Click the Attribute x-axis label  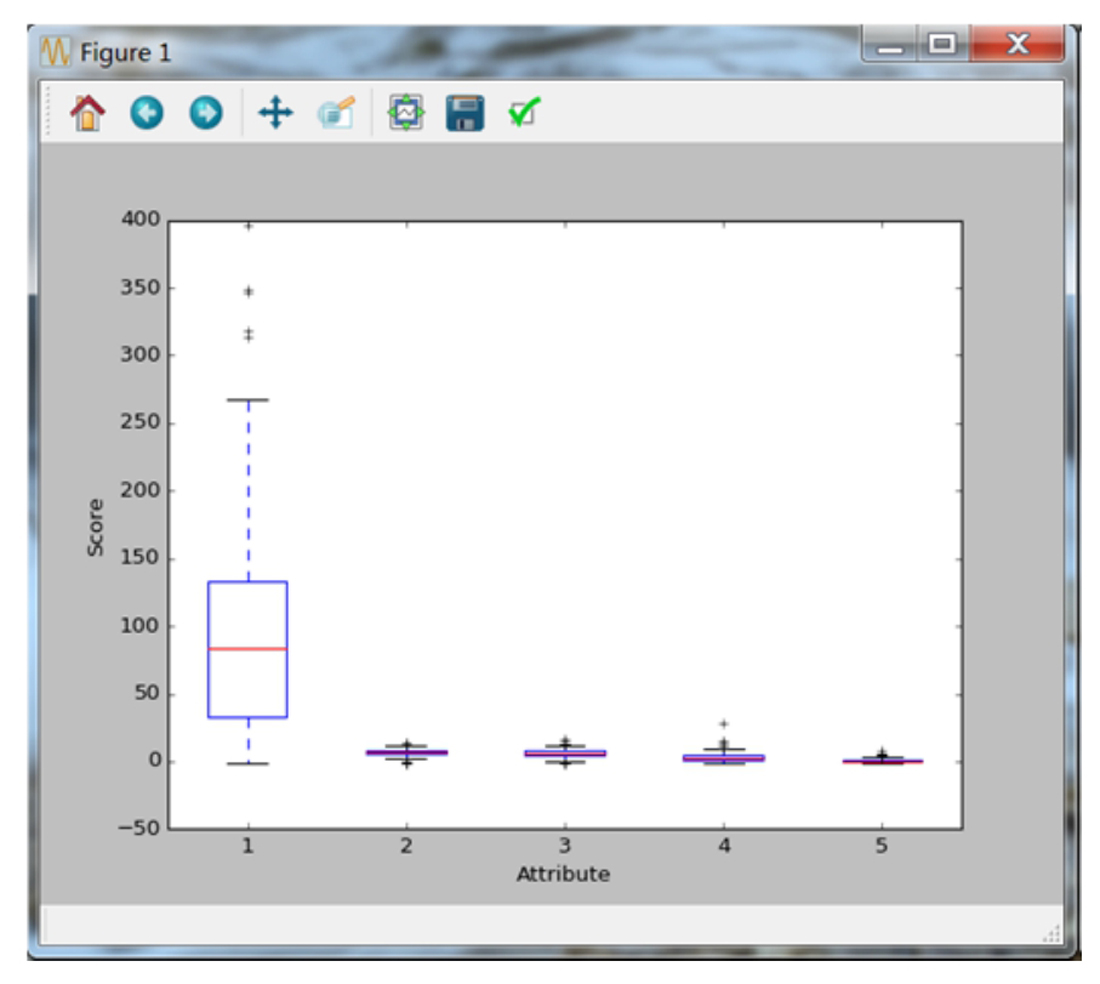pos(563,874)
